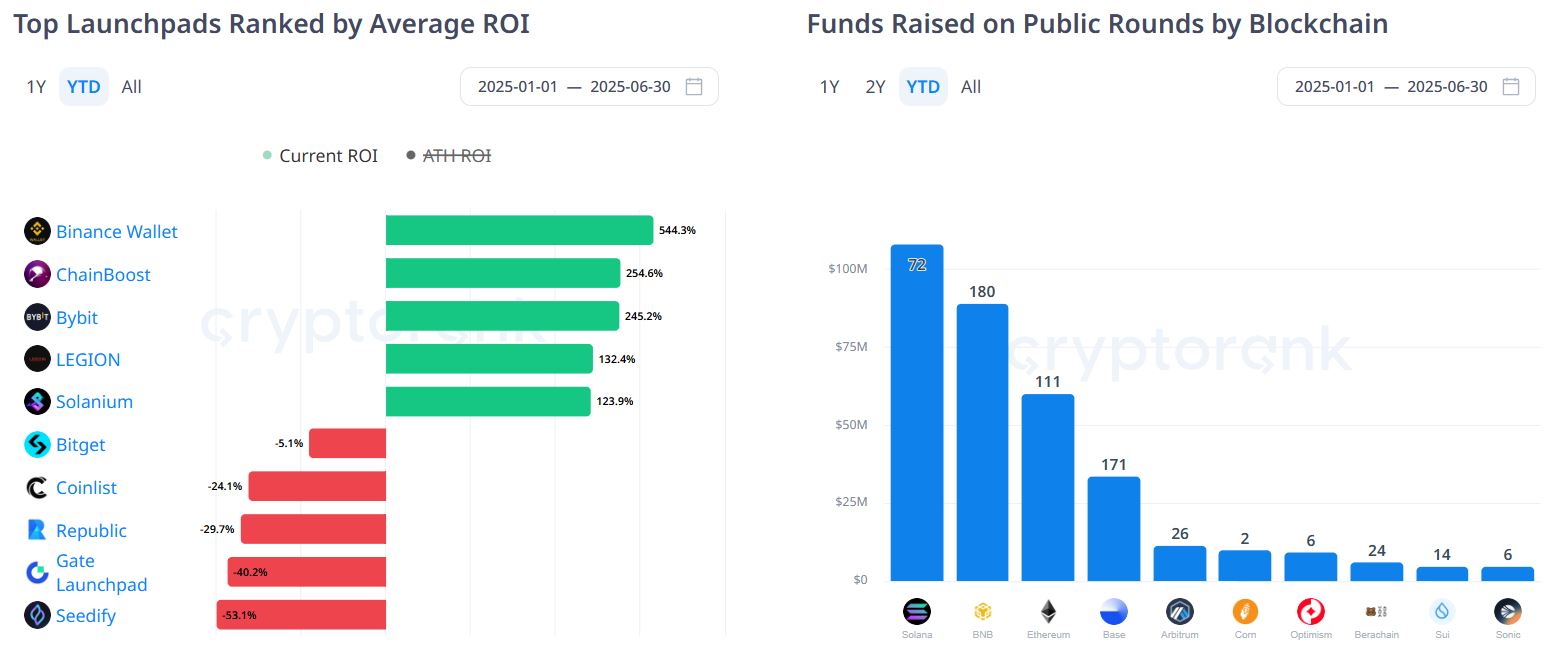Click the Solanium 123.9% ROI bar
The width and height of the screenshot is (1546, 654).
point(489,401)
